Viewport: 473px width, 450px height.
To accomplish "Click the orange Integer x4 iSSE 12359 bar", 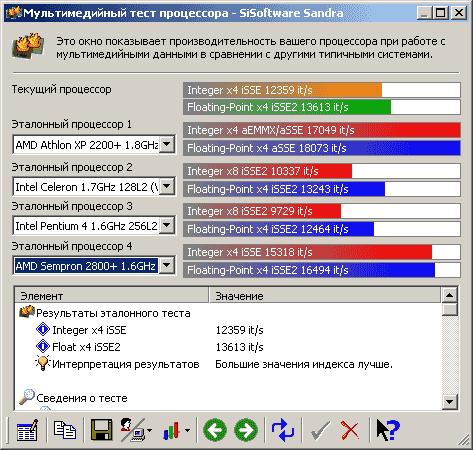I will pyautogui.click(x=322, y=90).
